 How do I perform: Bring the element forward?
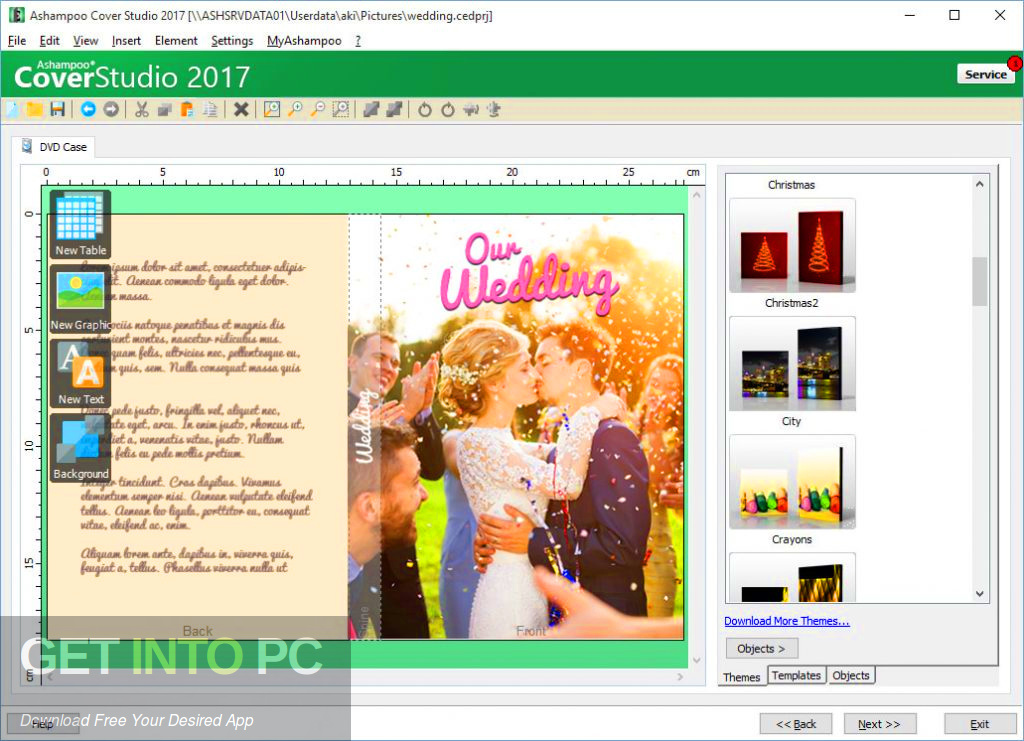click(x=371, y=110)
